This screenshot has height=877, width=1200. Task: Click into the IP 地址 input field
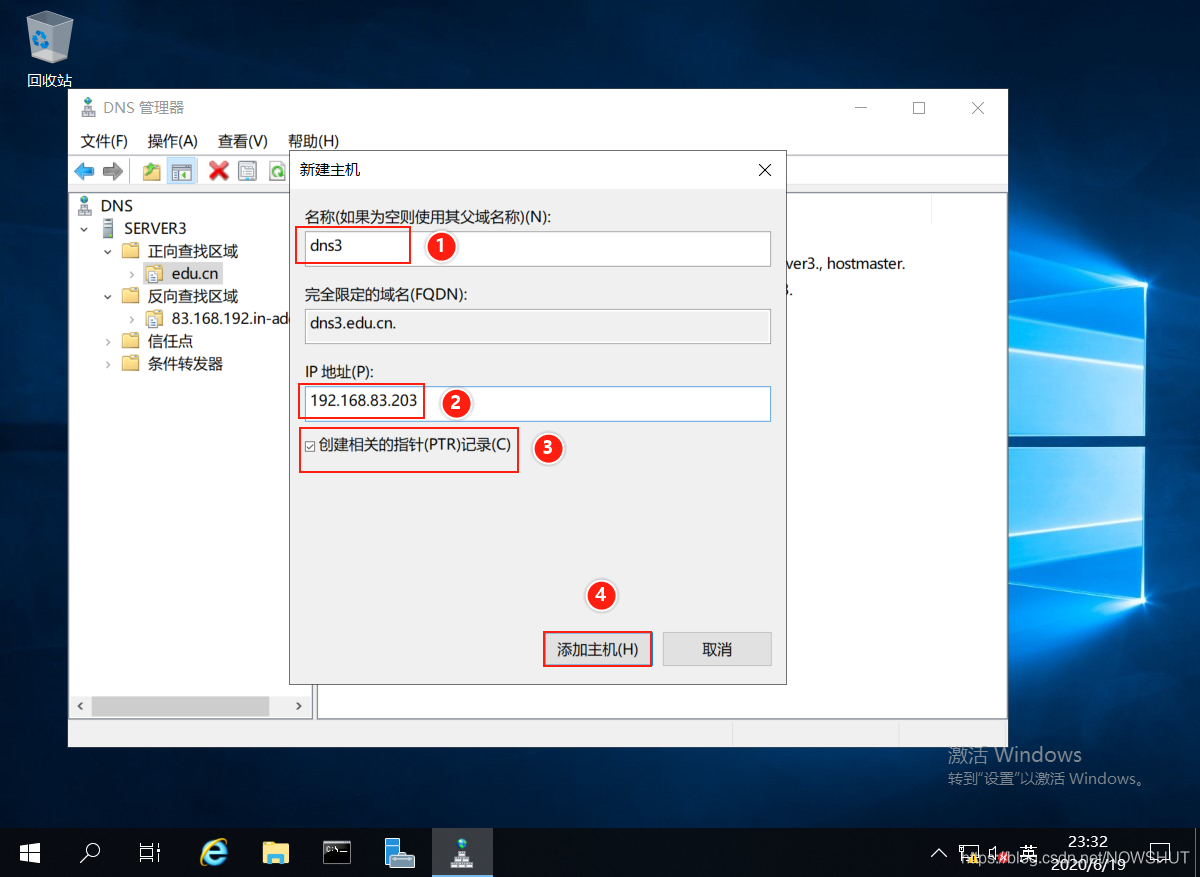tap(595, 403)
